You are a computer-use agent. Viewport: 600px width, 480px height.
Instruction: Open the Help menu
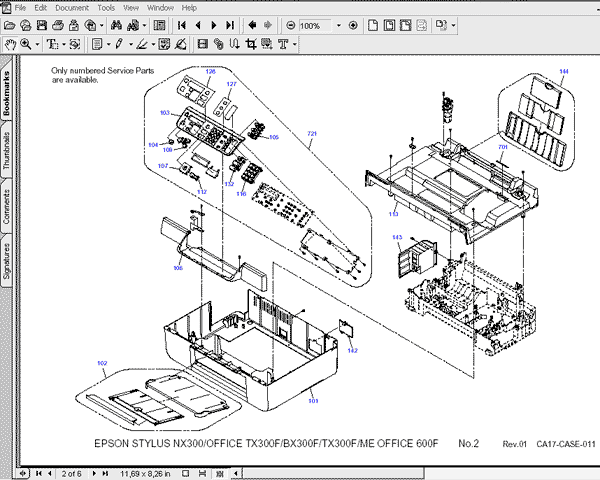pyautogui.click(x=189, y=8)
